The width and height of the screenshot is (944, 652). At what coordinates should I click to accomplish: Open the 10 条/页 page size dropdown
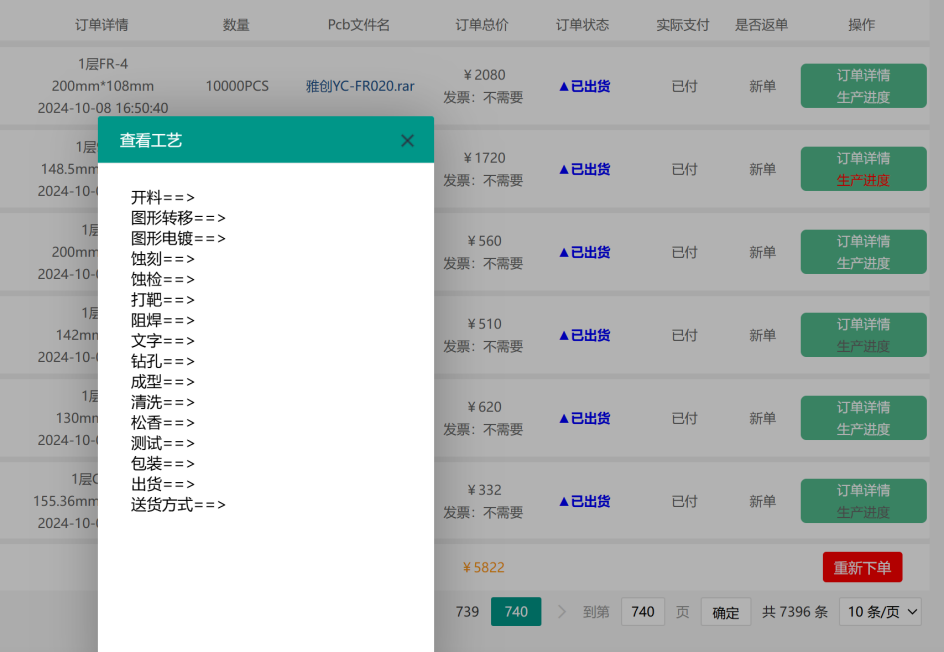pyautogui.click(x=880, y=612)
